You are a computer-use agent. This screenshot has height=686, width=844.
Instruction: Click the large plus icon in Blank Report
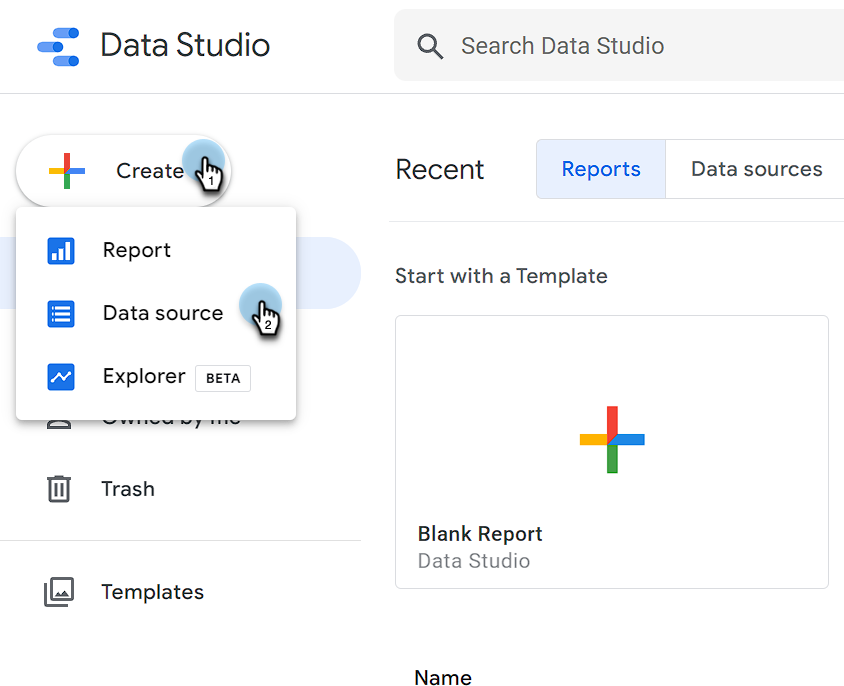[612, 439]
